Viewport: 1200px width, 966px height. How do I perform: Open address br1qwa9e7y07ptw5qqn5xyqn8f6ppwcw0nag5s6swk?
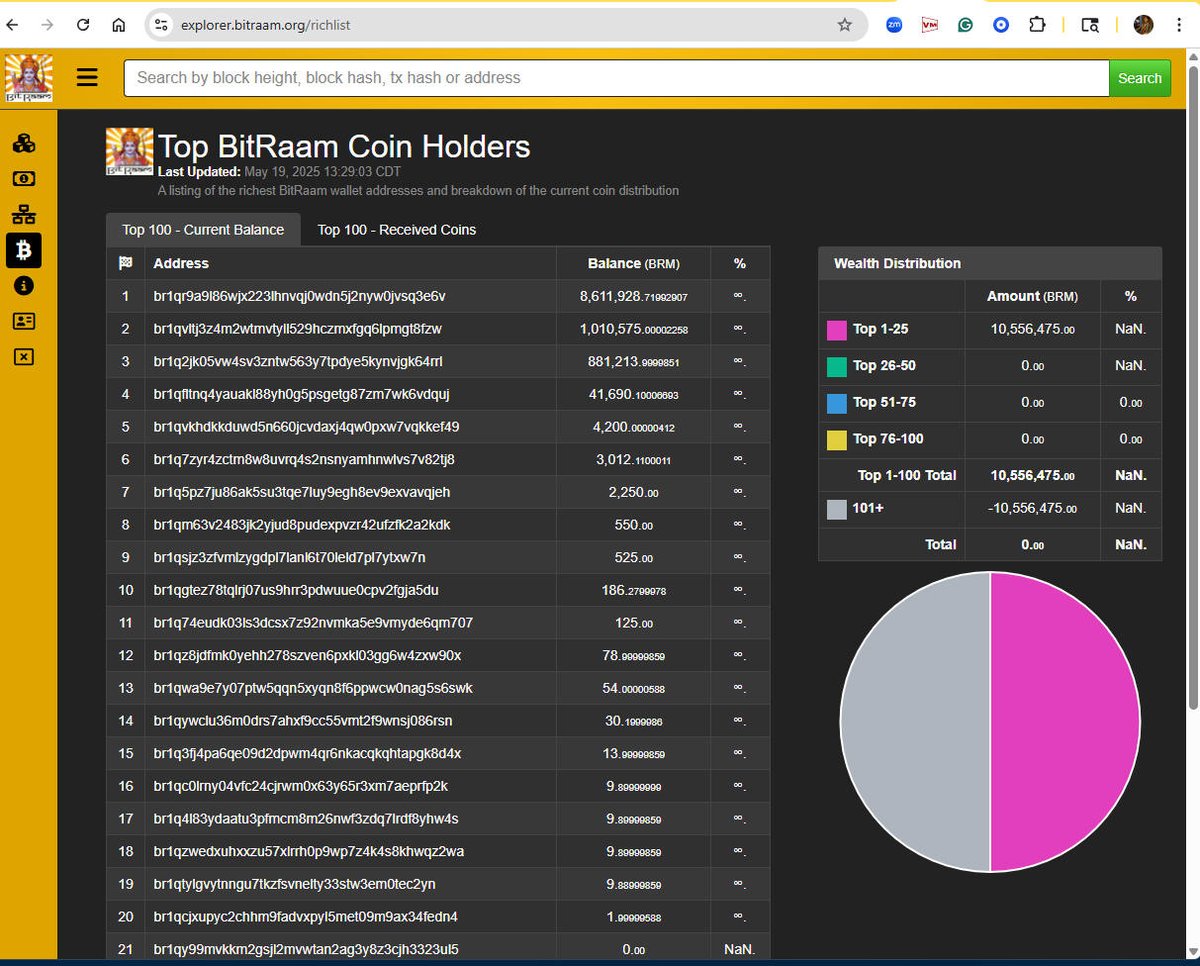coord(313,688)
